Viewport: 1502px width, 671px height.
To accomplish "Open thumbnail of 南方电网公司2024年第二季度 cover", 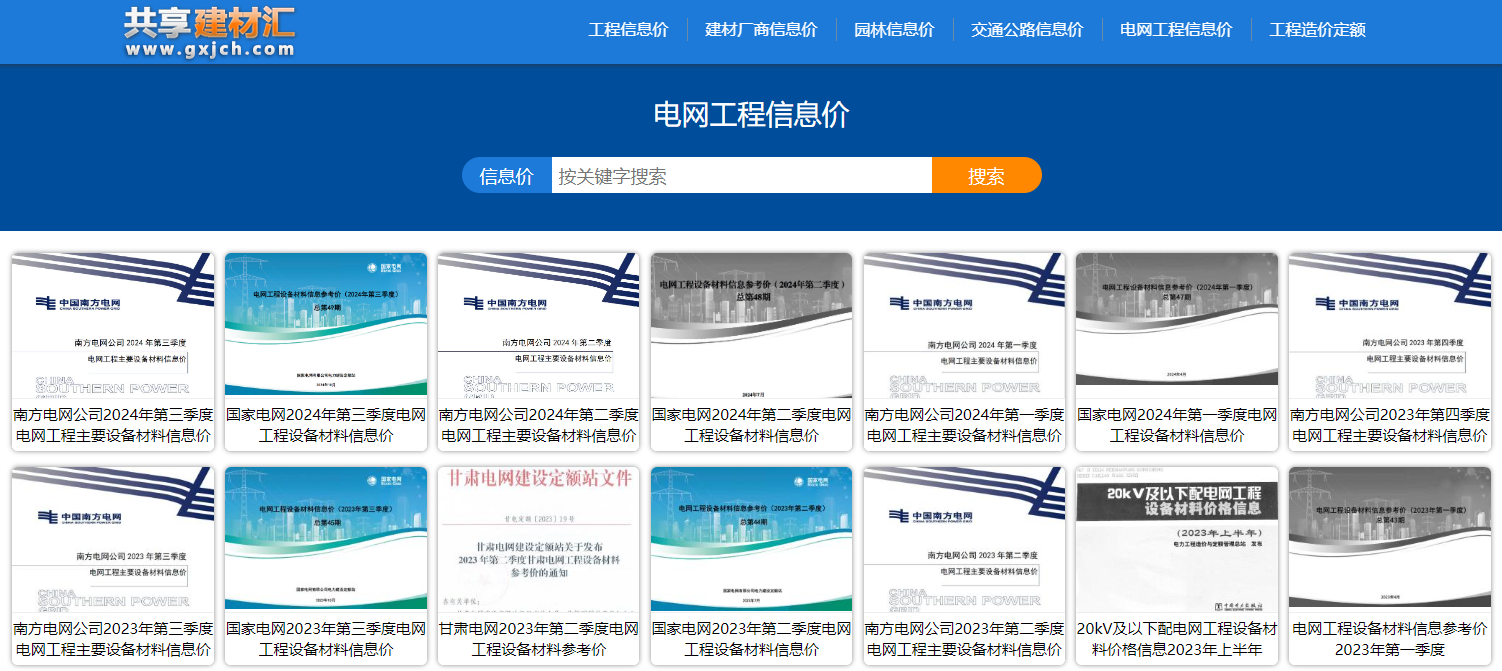I will [x=538, y=325].
